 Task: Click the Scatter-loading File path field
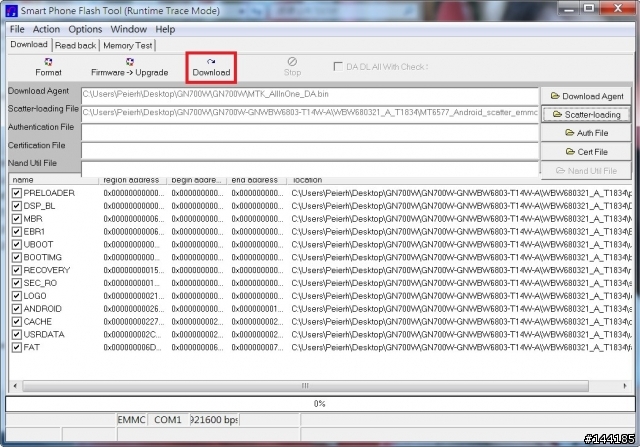tap(310, 114)
